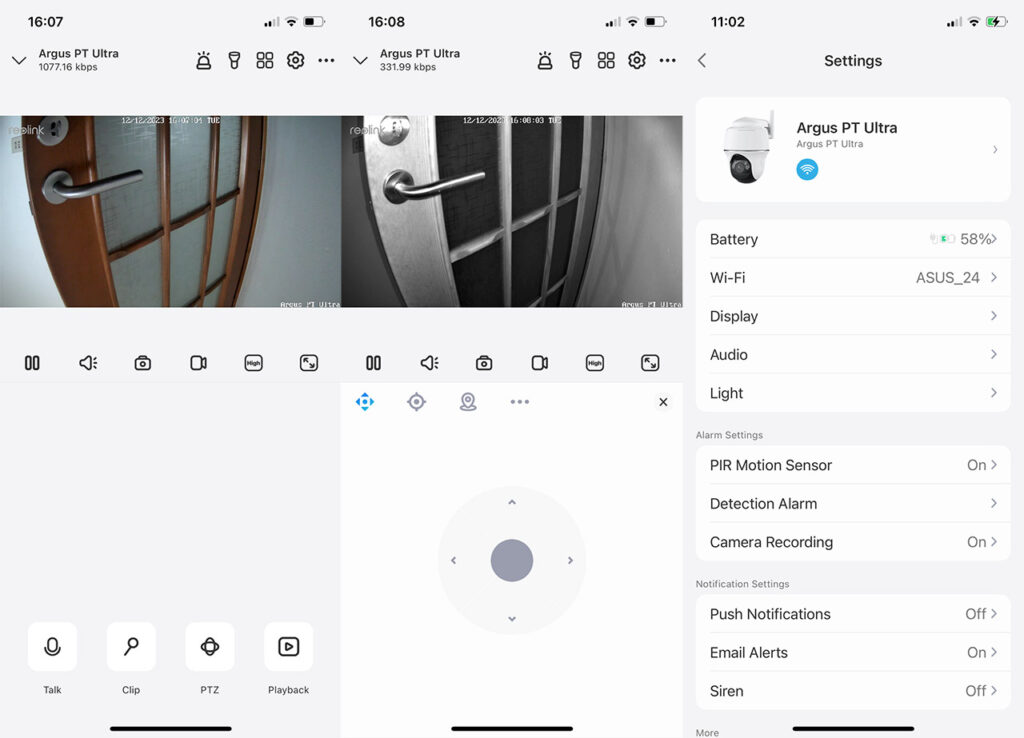The image size is (1024, 738).
Task: Open the Wi-Fi ASUS_24 row
Action: [x=854, y=278]
